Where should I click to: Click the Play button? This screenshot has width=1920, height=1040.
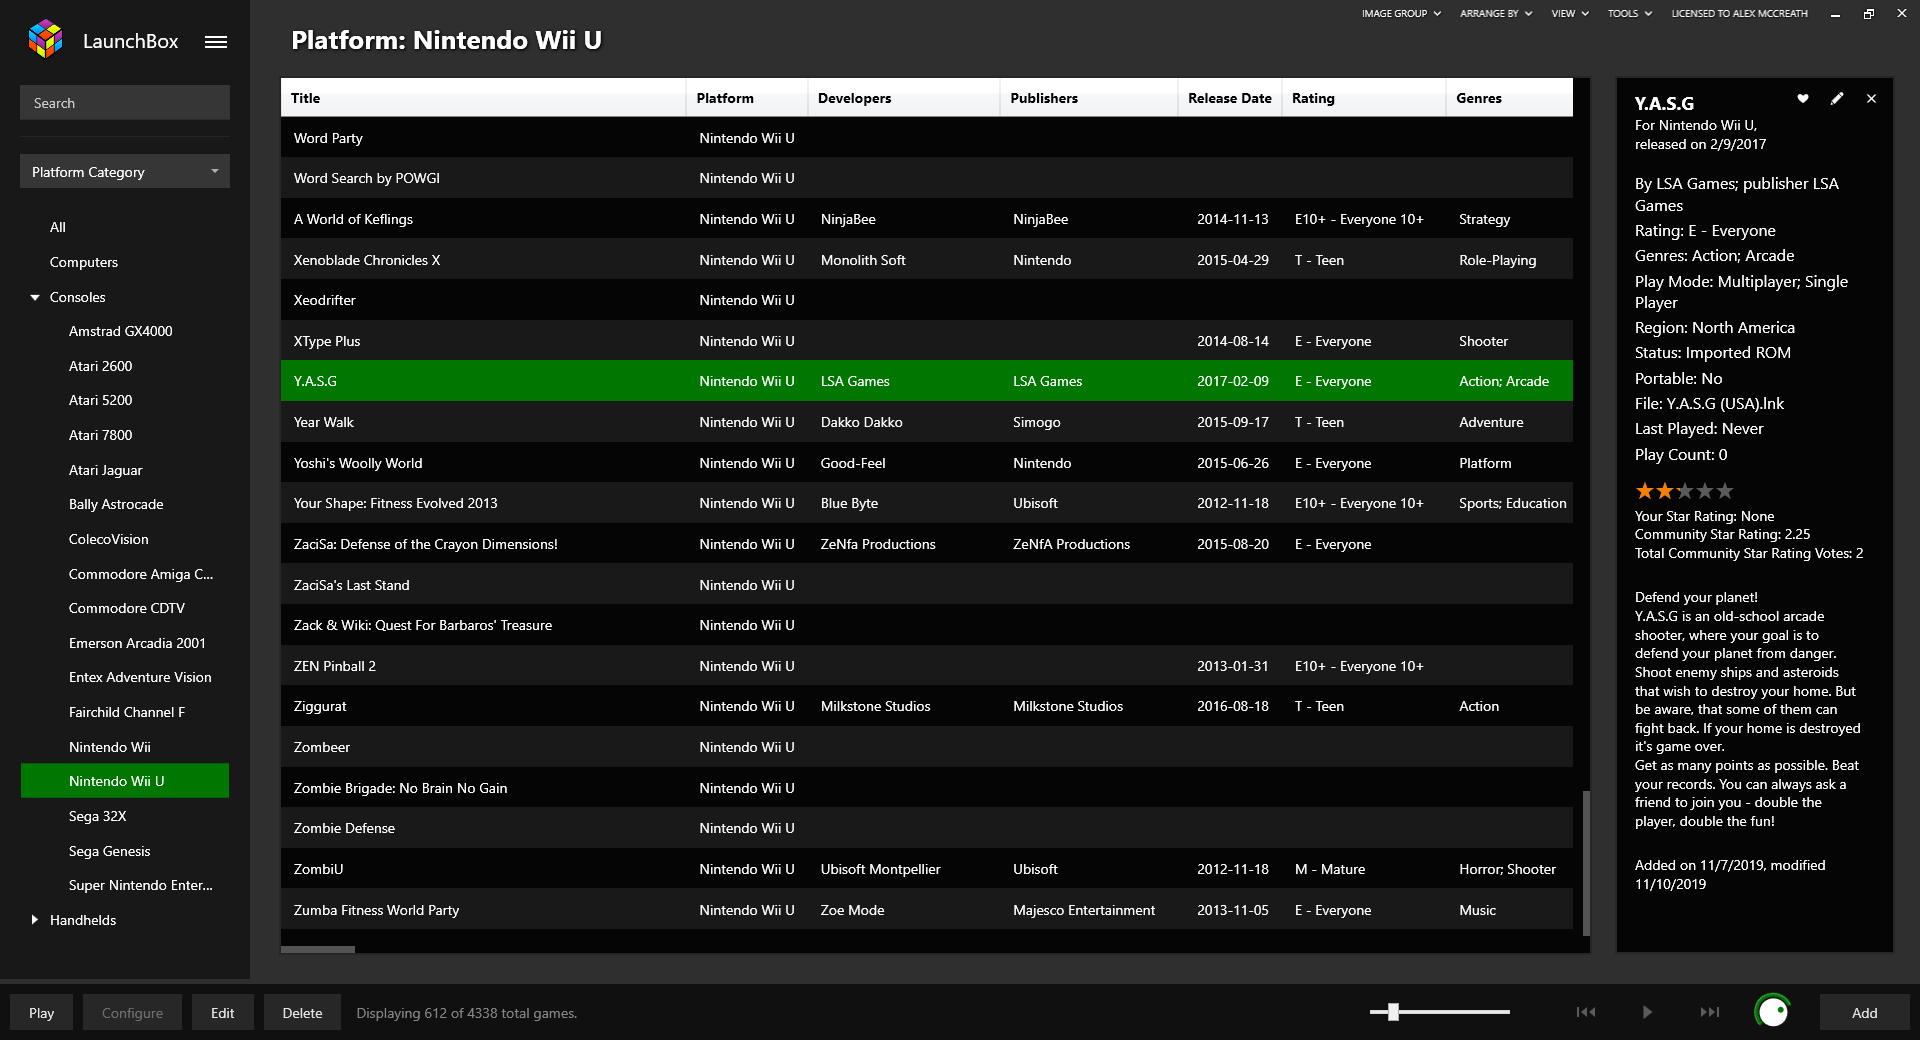pos(41,1012)
